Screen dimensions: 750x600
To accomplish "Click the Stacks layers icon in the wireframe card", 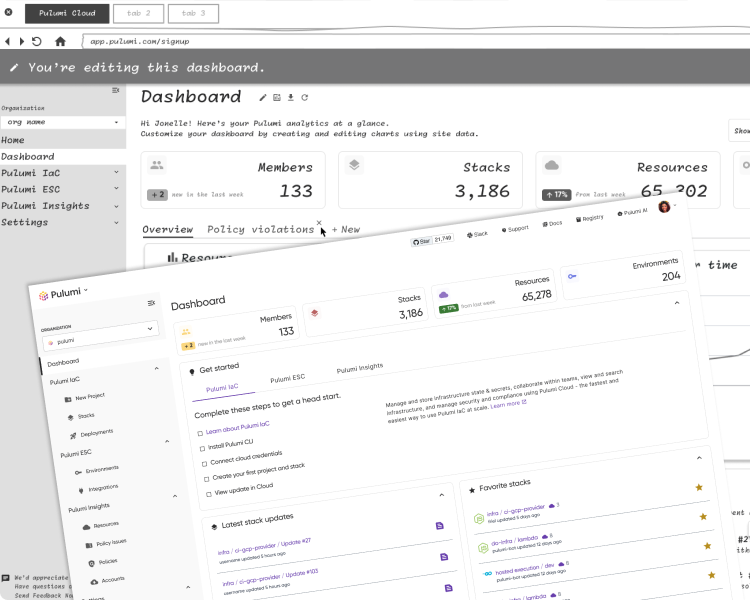I will click(354, 166).
